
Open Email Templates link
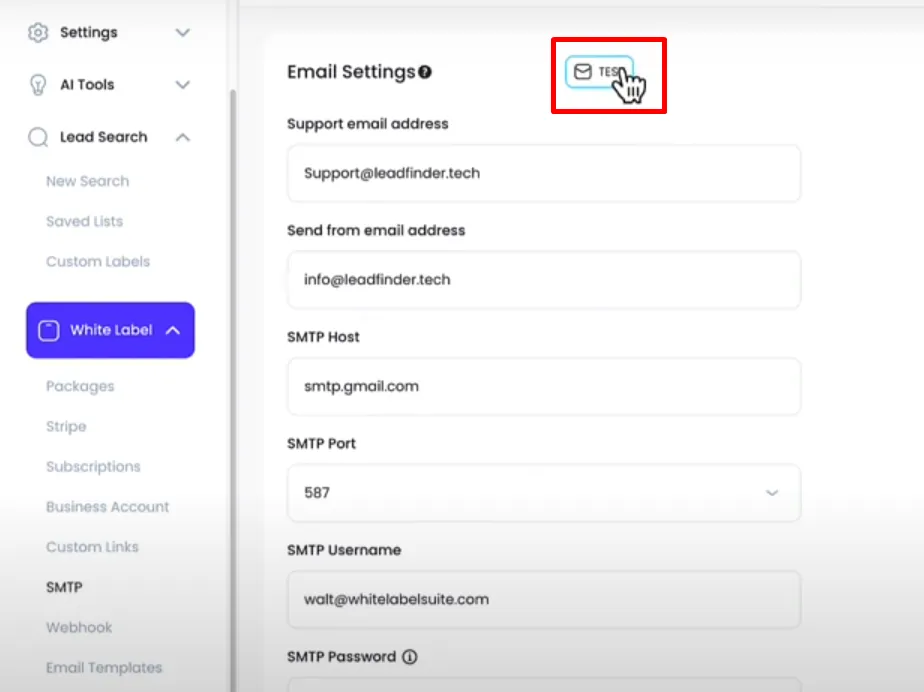[x=104, y=668]
